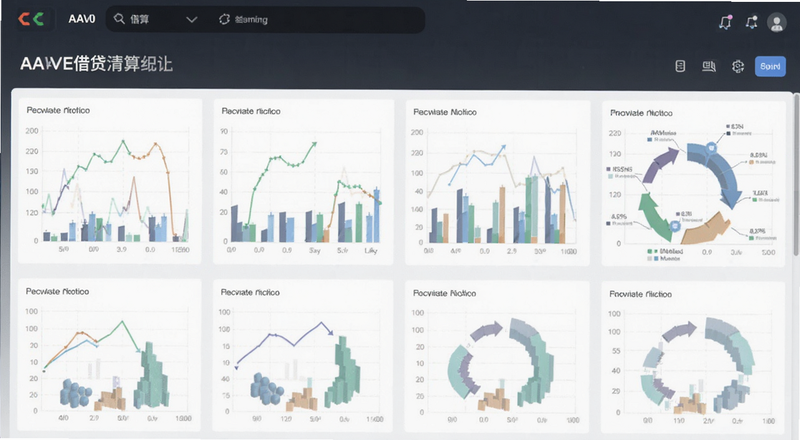Click the green legend swatch in circular chart
The image size is (800, 440).
[649, 251]
